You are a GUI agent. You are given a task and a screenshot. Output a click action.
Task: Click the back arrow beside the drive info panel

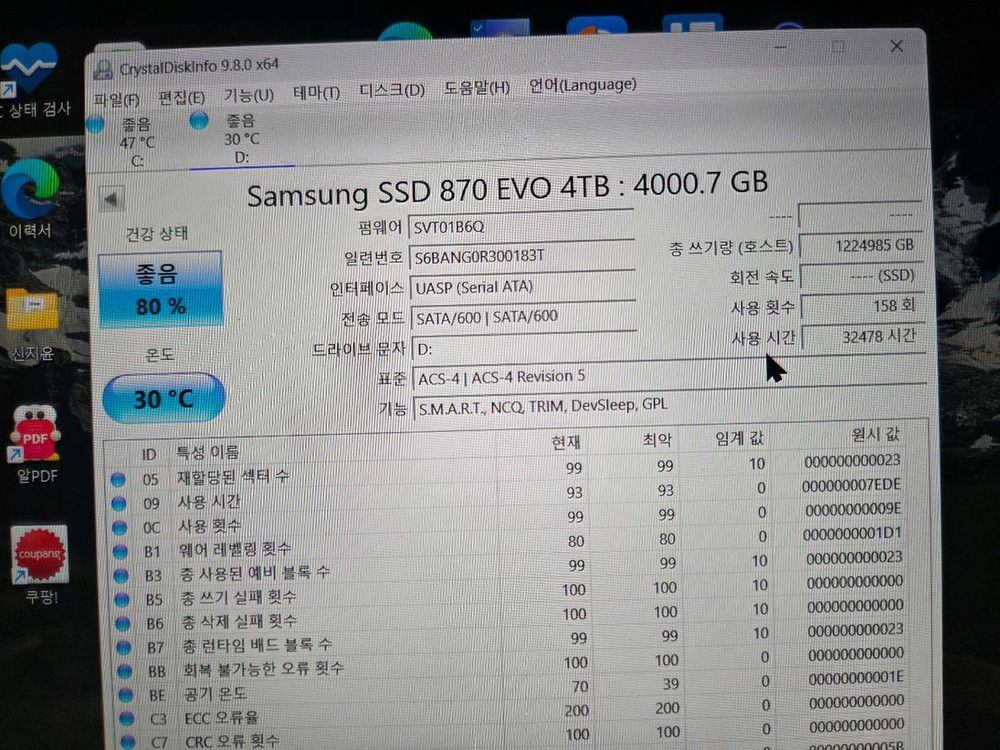[112, 197]
